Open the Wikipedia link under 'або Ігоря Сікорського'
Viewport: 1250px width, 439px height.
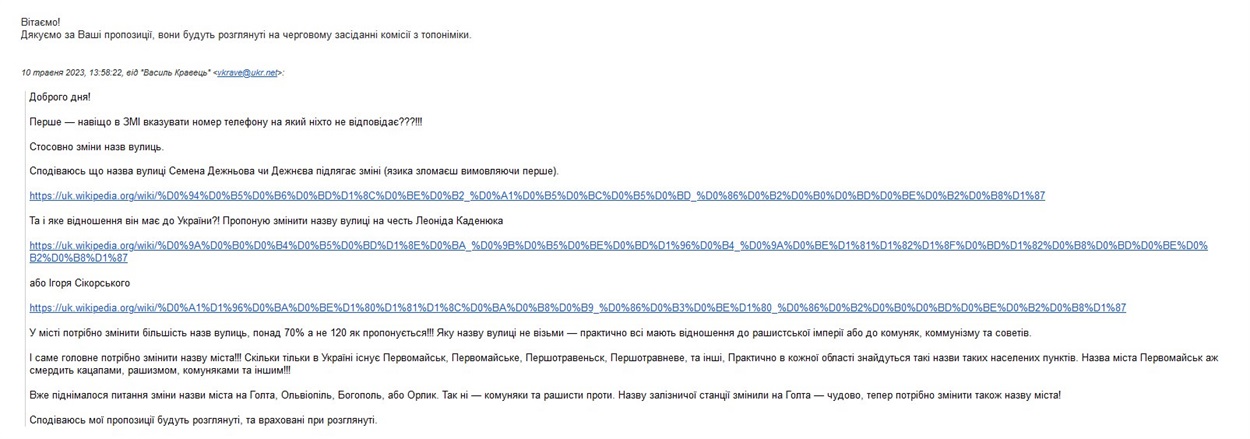point(577,308)
